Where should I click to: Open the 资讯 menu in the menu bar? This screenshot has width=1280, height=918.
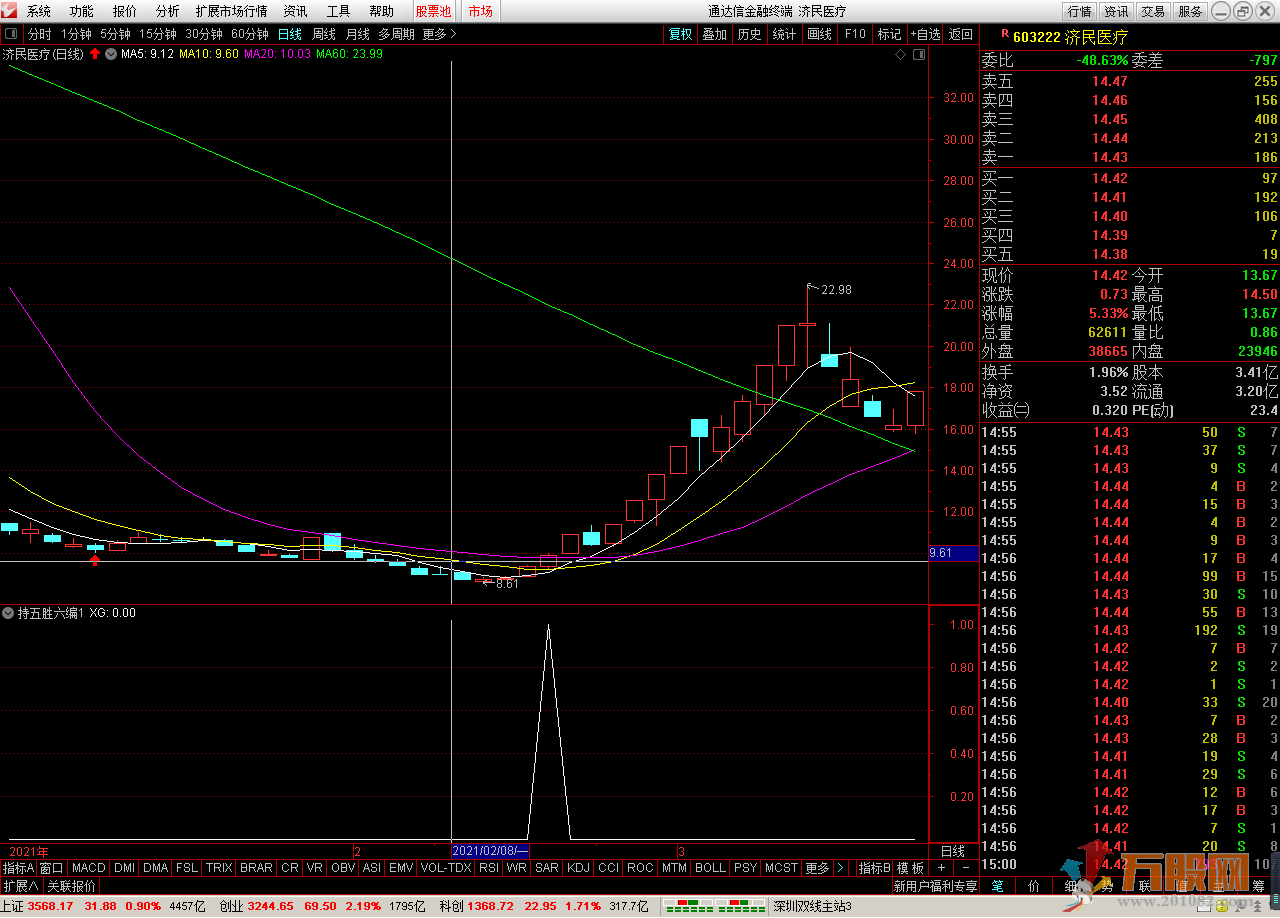pyautogui.click(x=295, y=12)
